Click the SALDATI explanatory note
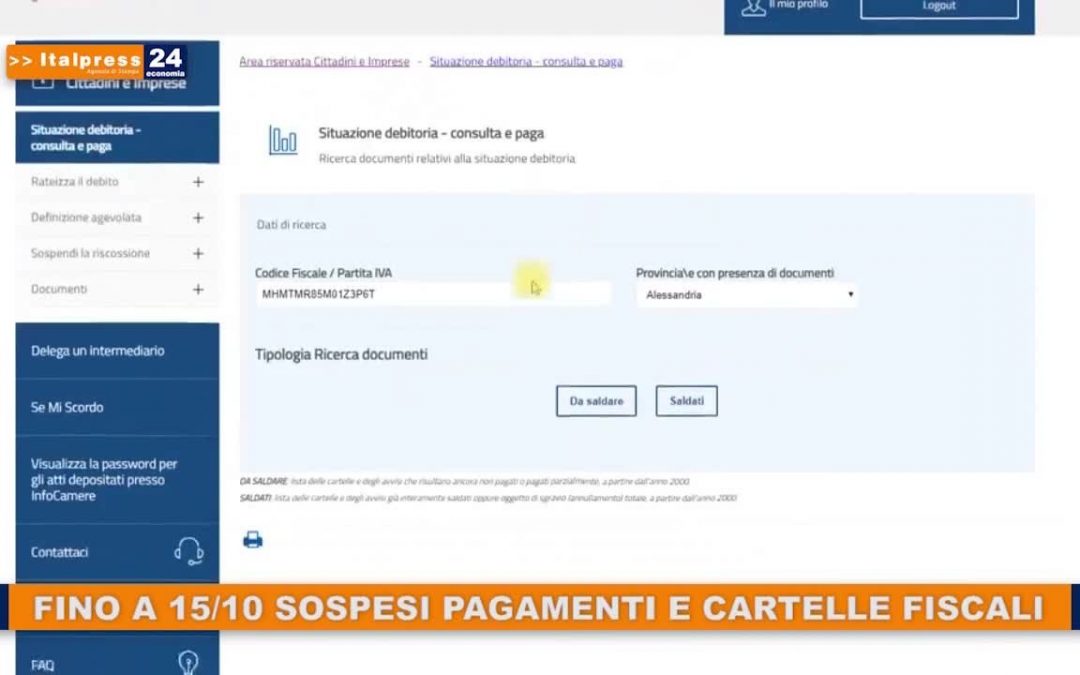Screen dimensions: 1080x675 [x=488, y=497]
